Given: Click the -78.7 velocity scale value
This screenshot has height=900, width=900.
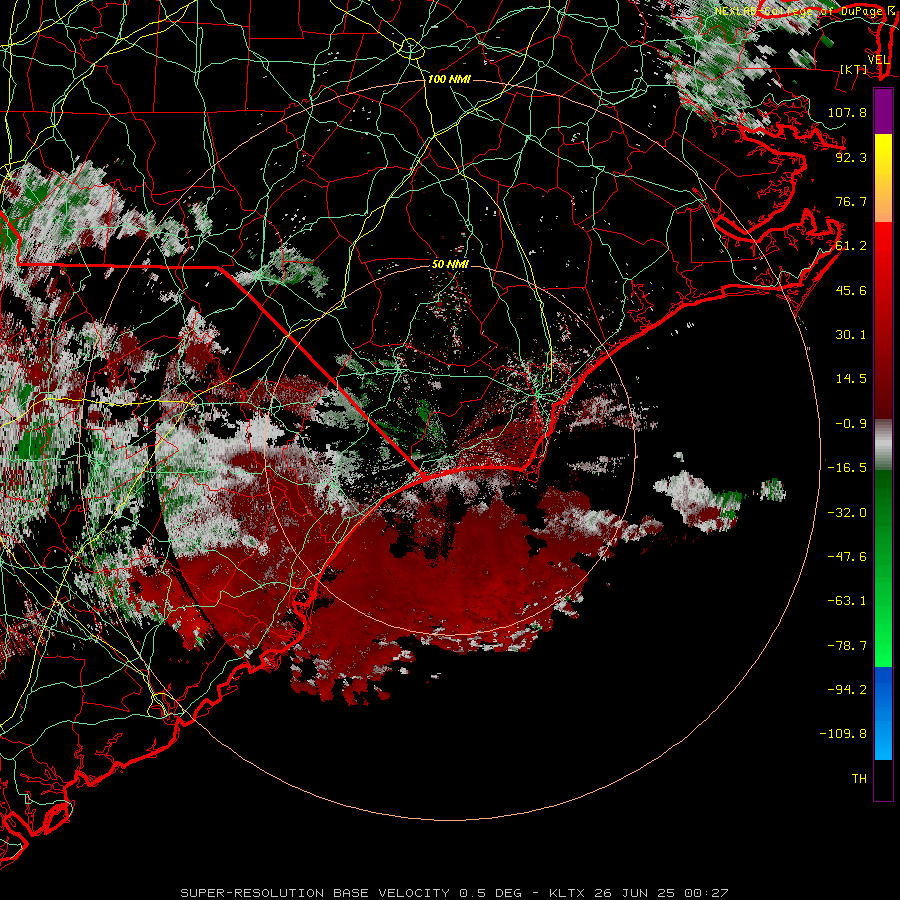Looking at the screenshot, I should click(847, 646).
